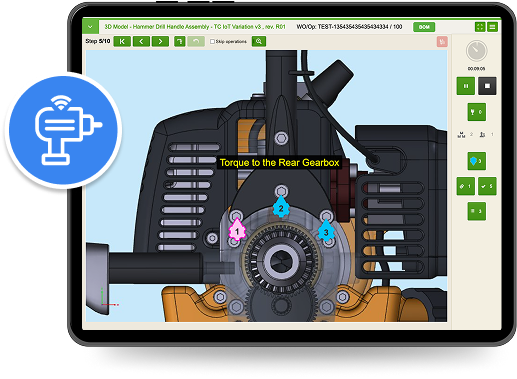Pause the operation timer

click(466, 86)
